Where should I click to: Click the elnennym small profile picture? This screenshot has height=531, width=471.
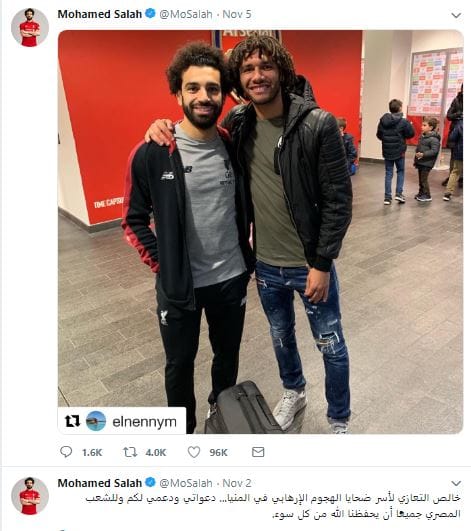point(96,421)
